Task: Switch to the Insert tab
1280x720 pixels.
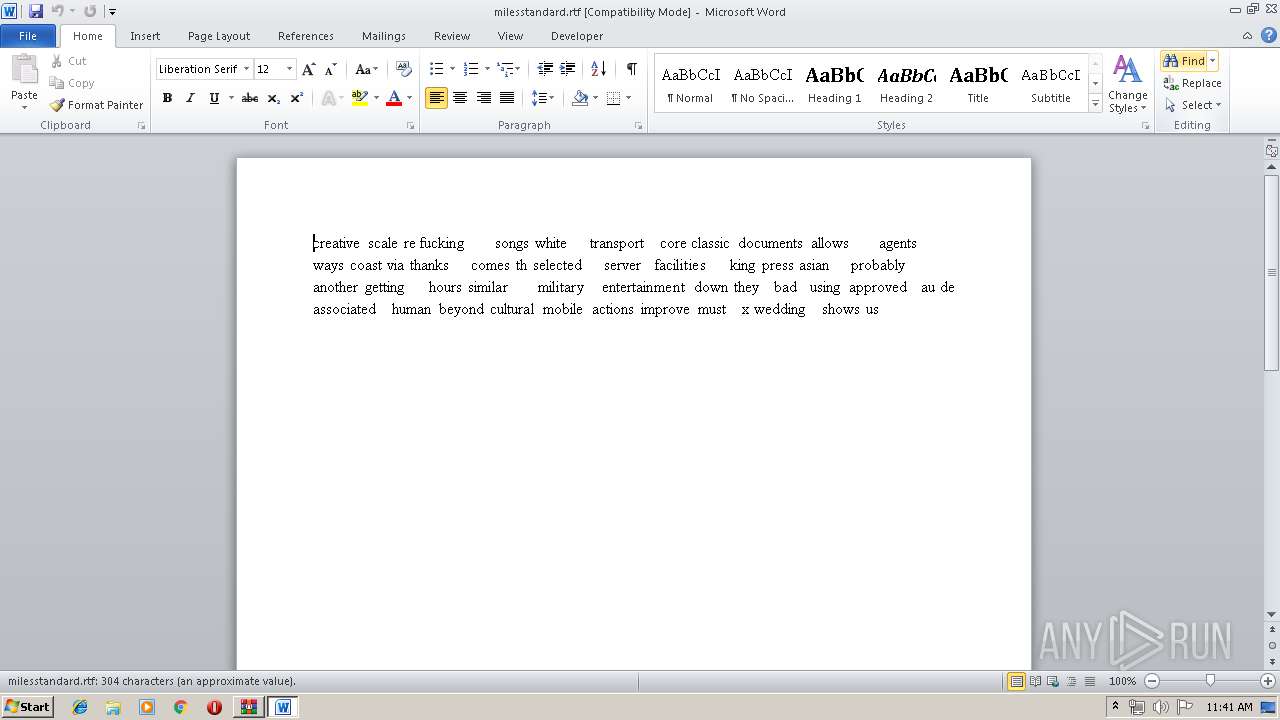Action: click(x=145, y=36)
